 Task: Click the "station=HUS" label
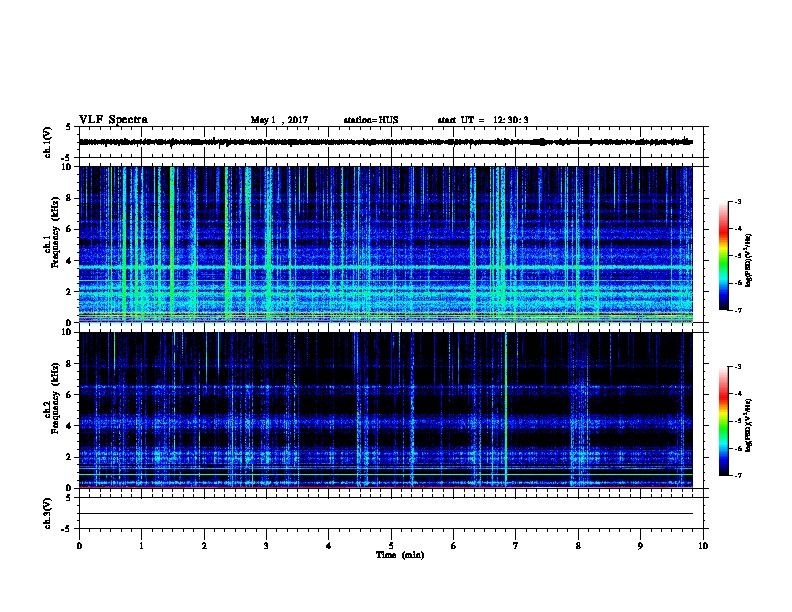click(371, 120)
